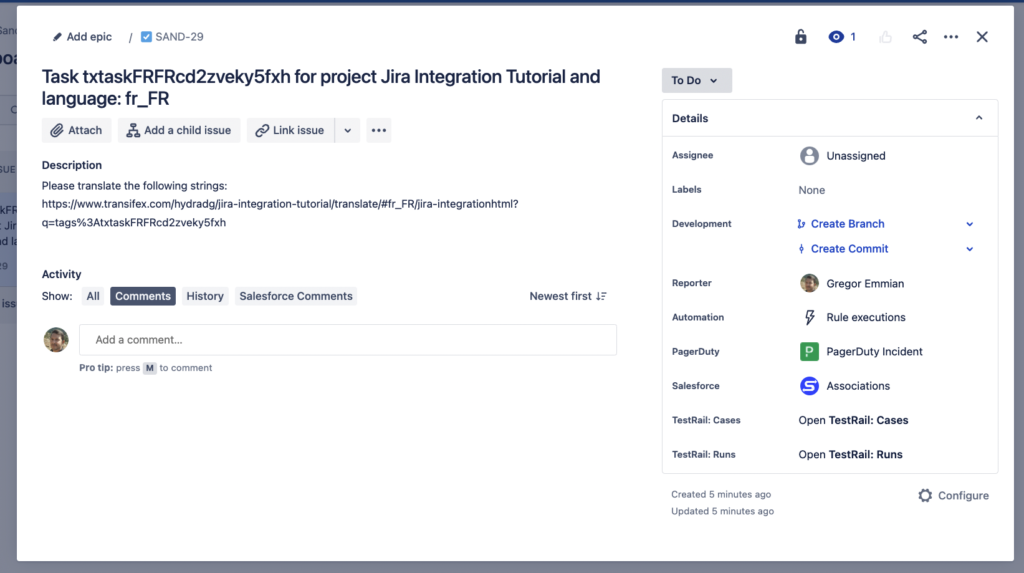Click the Create Commit link
The width and height of the screenshot is (1024, 573).
849,248
